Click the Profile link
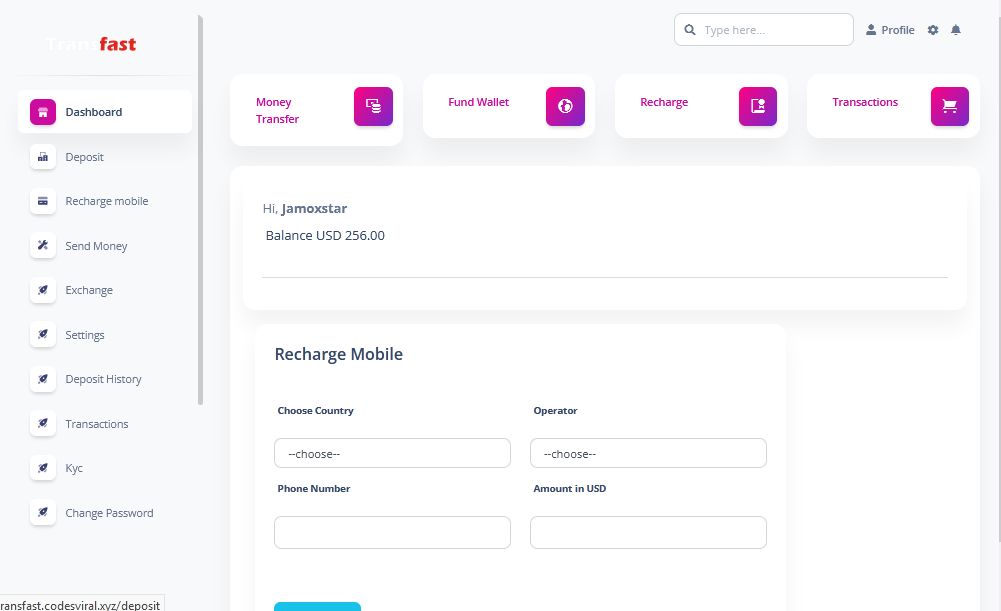 (890, 30)
